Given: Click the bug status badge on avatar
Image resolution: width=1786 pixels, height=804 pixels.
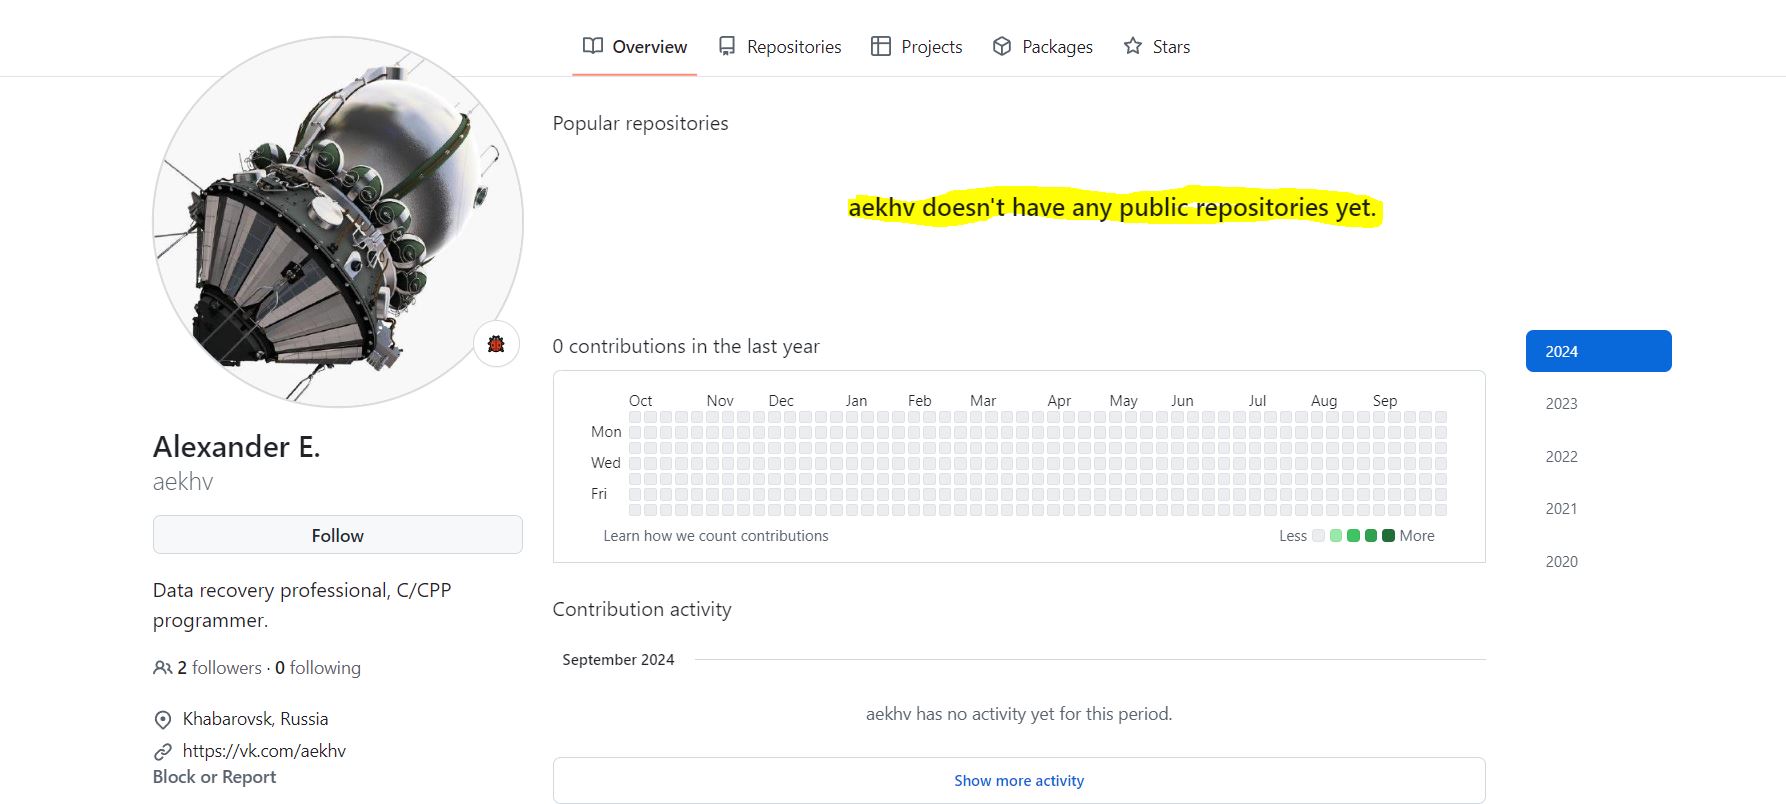Looking at the screenshot, I should [x=496, y=344].
